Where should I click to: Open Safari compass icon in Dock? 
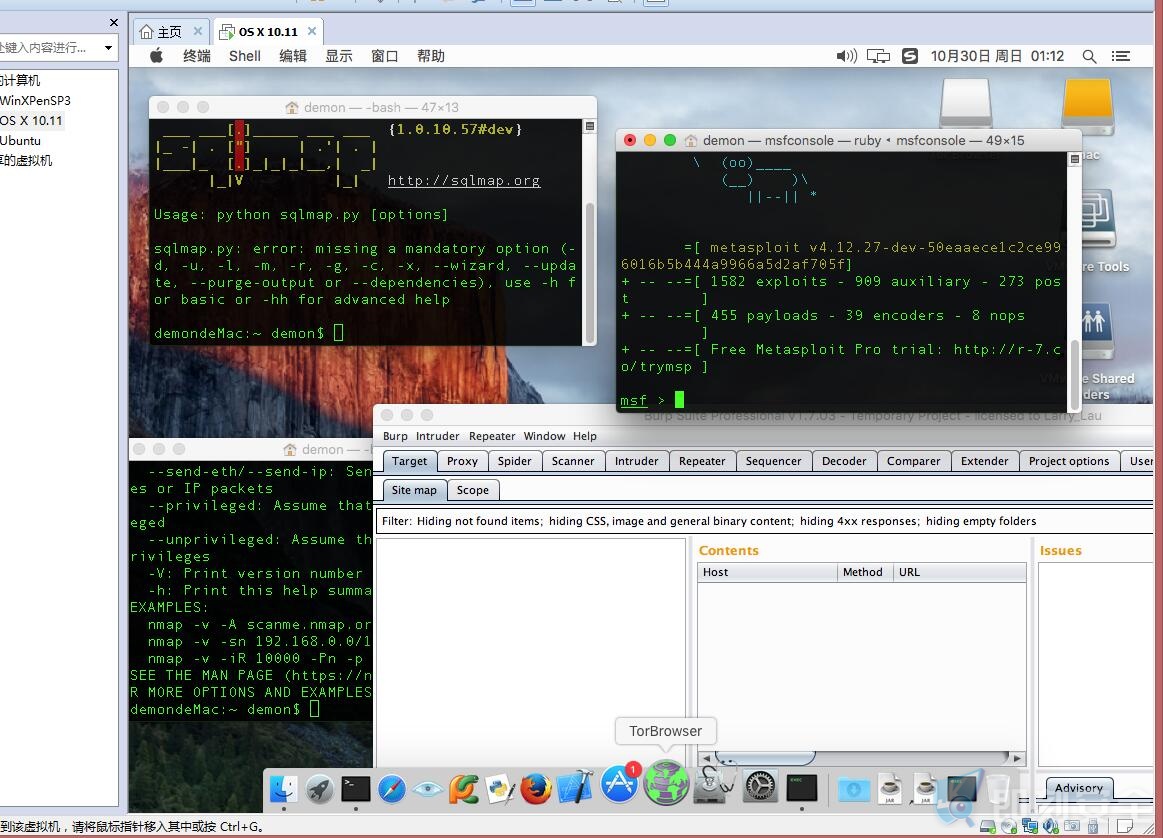[392, 789]
